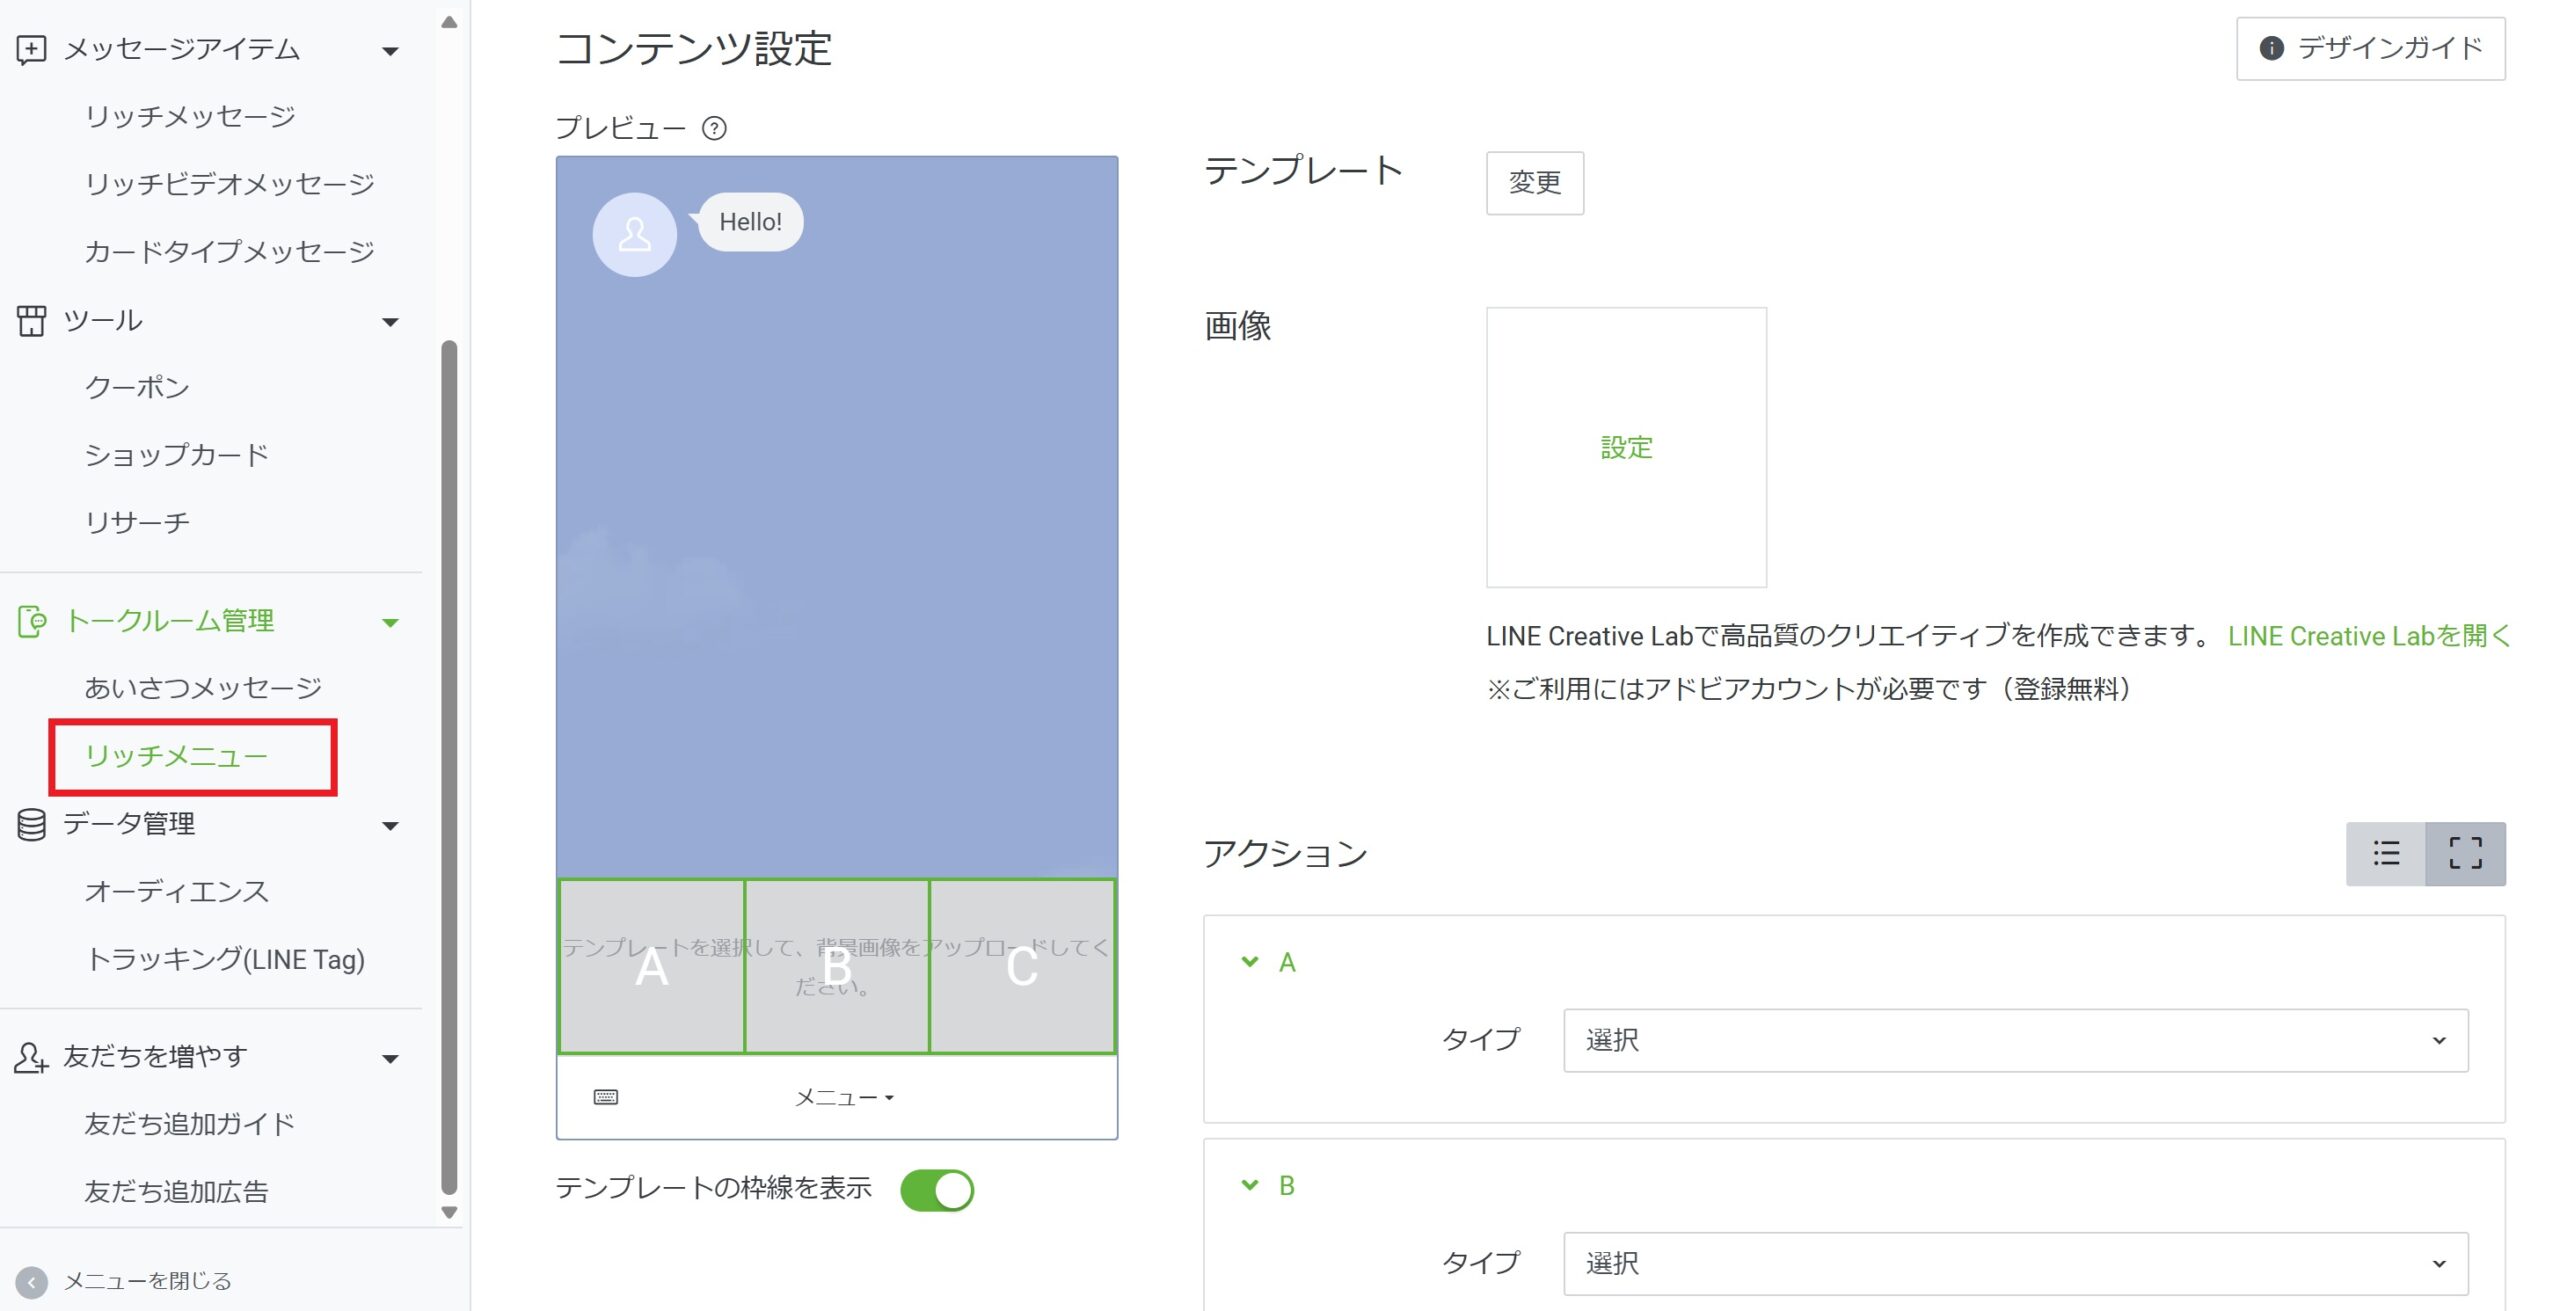This screenshot has height=1311, width=2560.
Task: Open the タイプ dropdown for action B
Action: tap(2015, 1263)
